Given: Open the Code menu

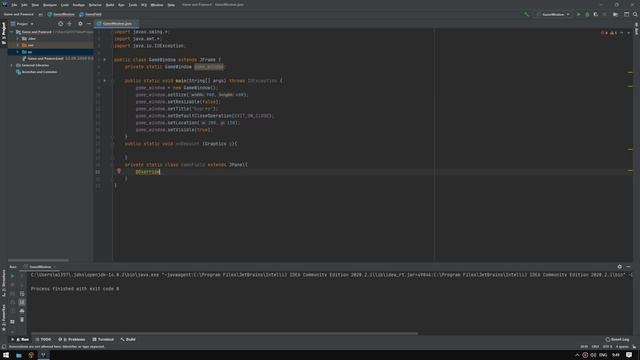Looking at the screenshot, I should 64,5.
